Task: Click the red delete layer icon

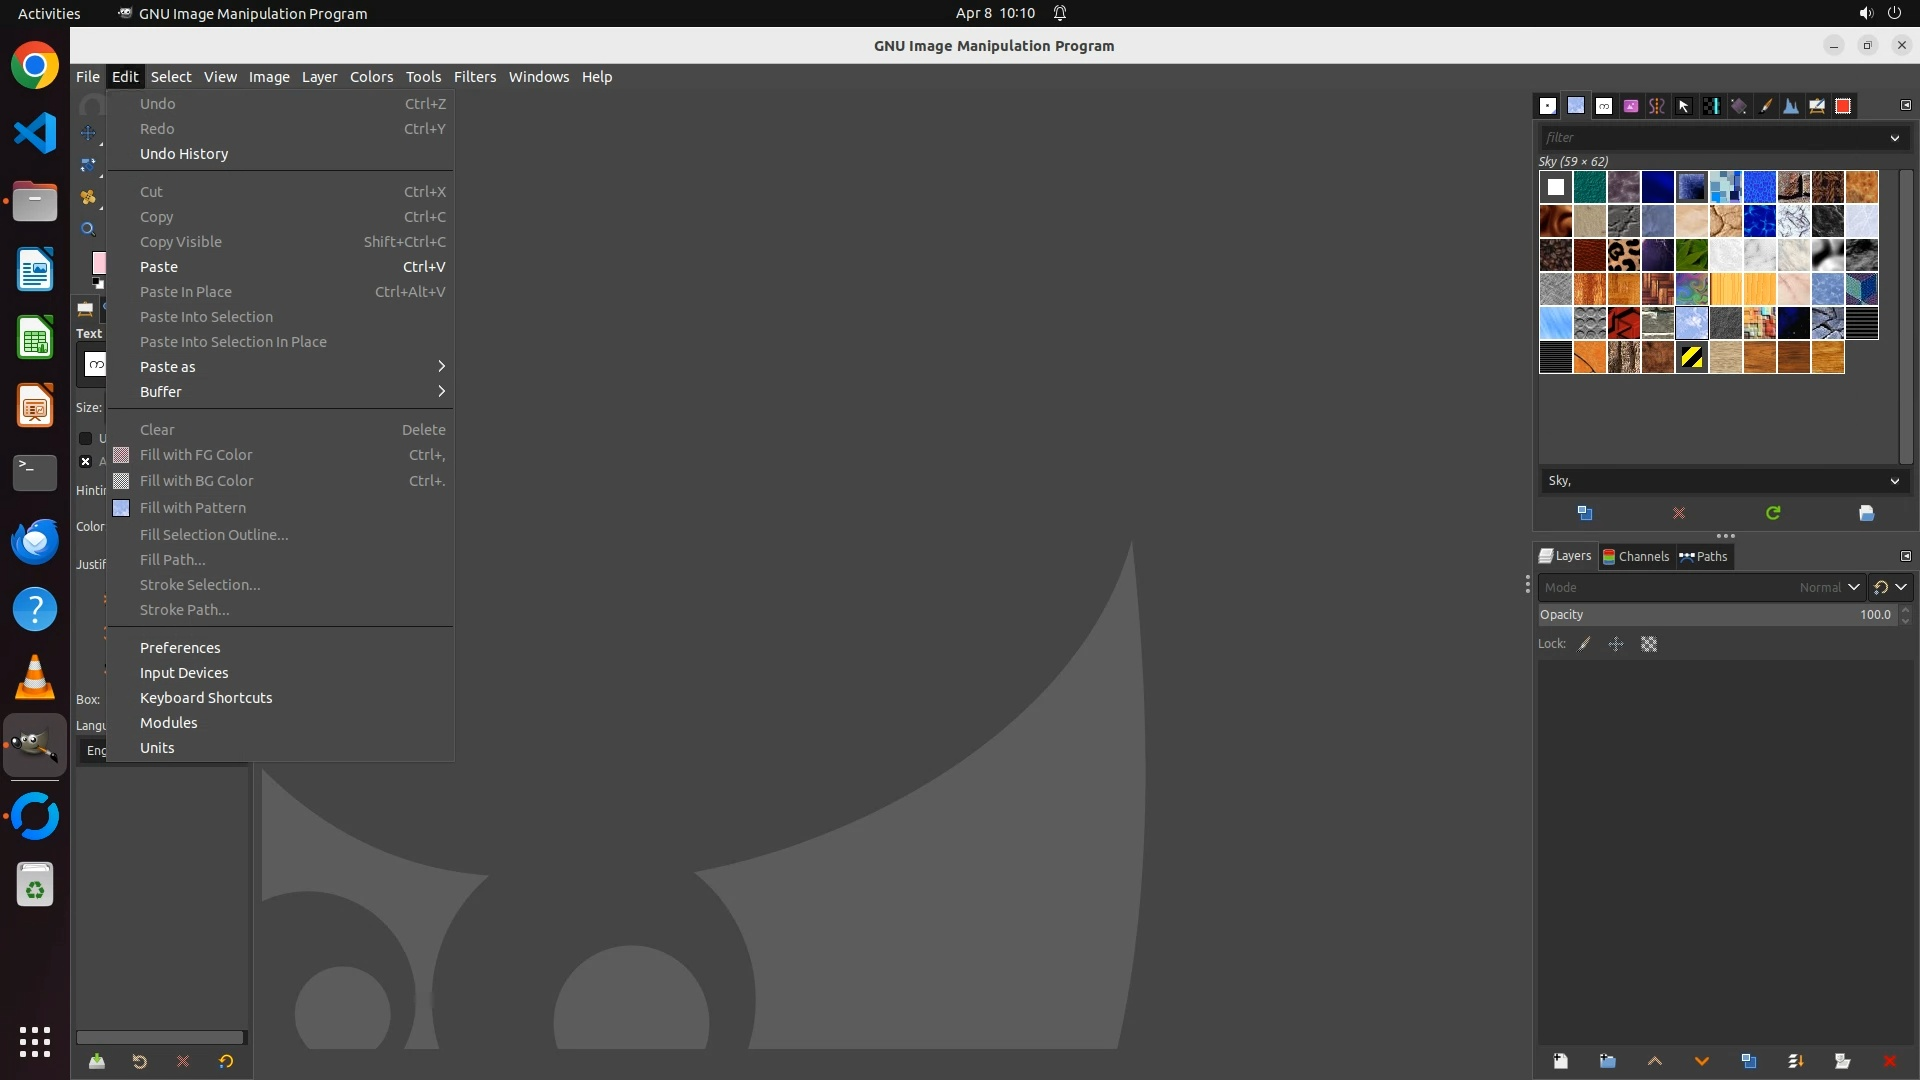Action: pos(1889,1061)
